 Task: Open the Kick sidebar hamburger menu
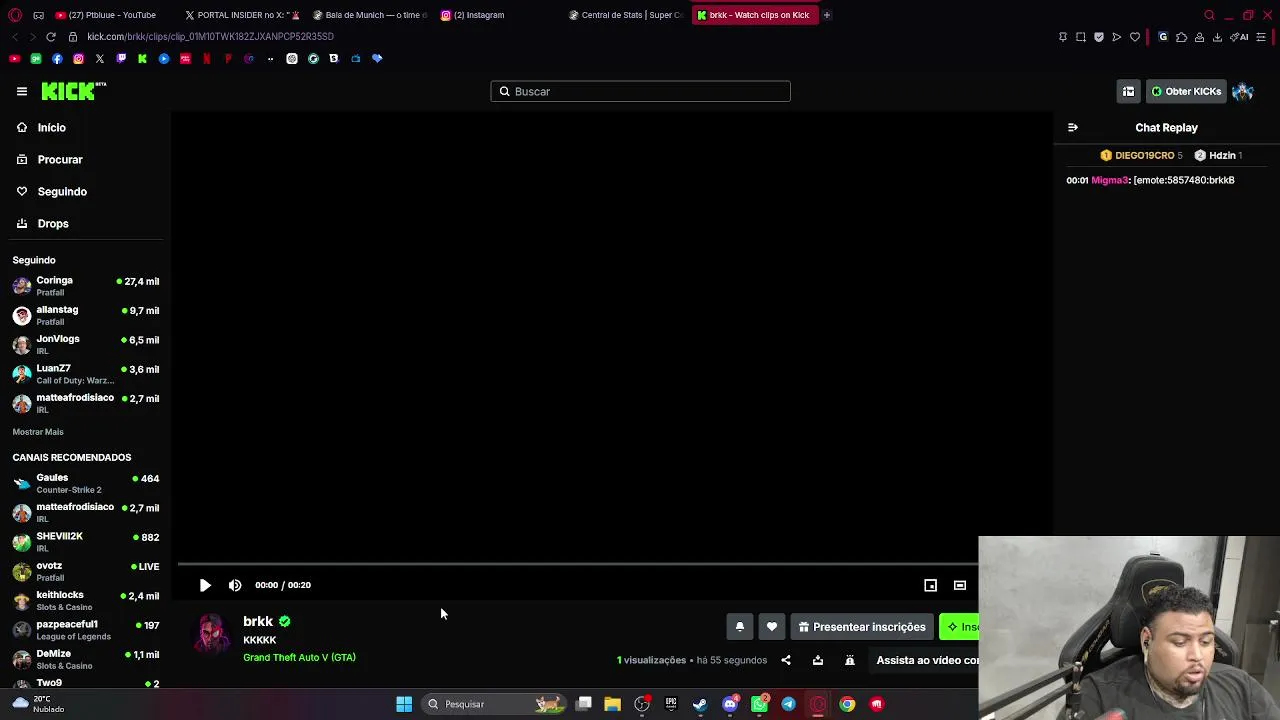click(x=22, y=91)
